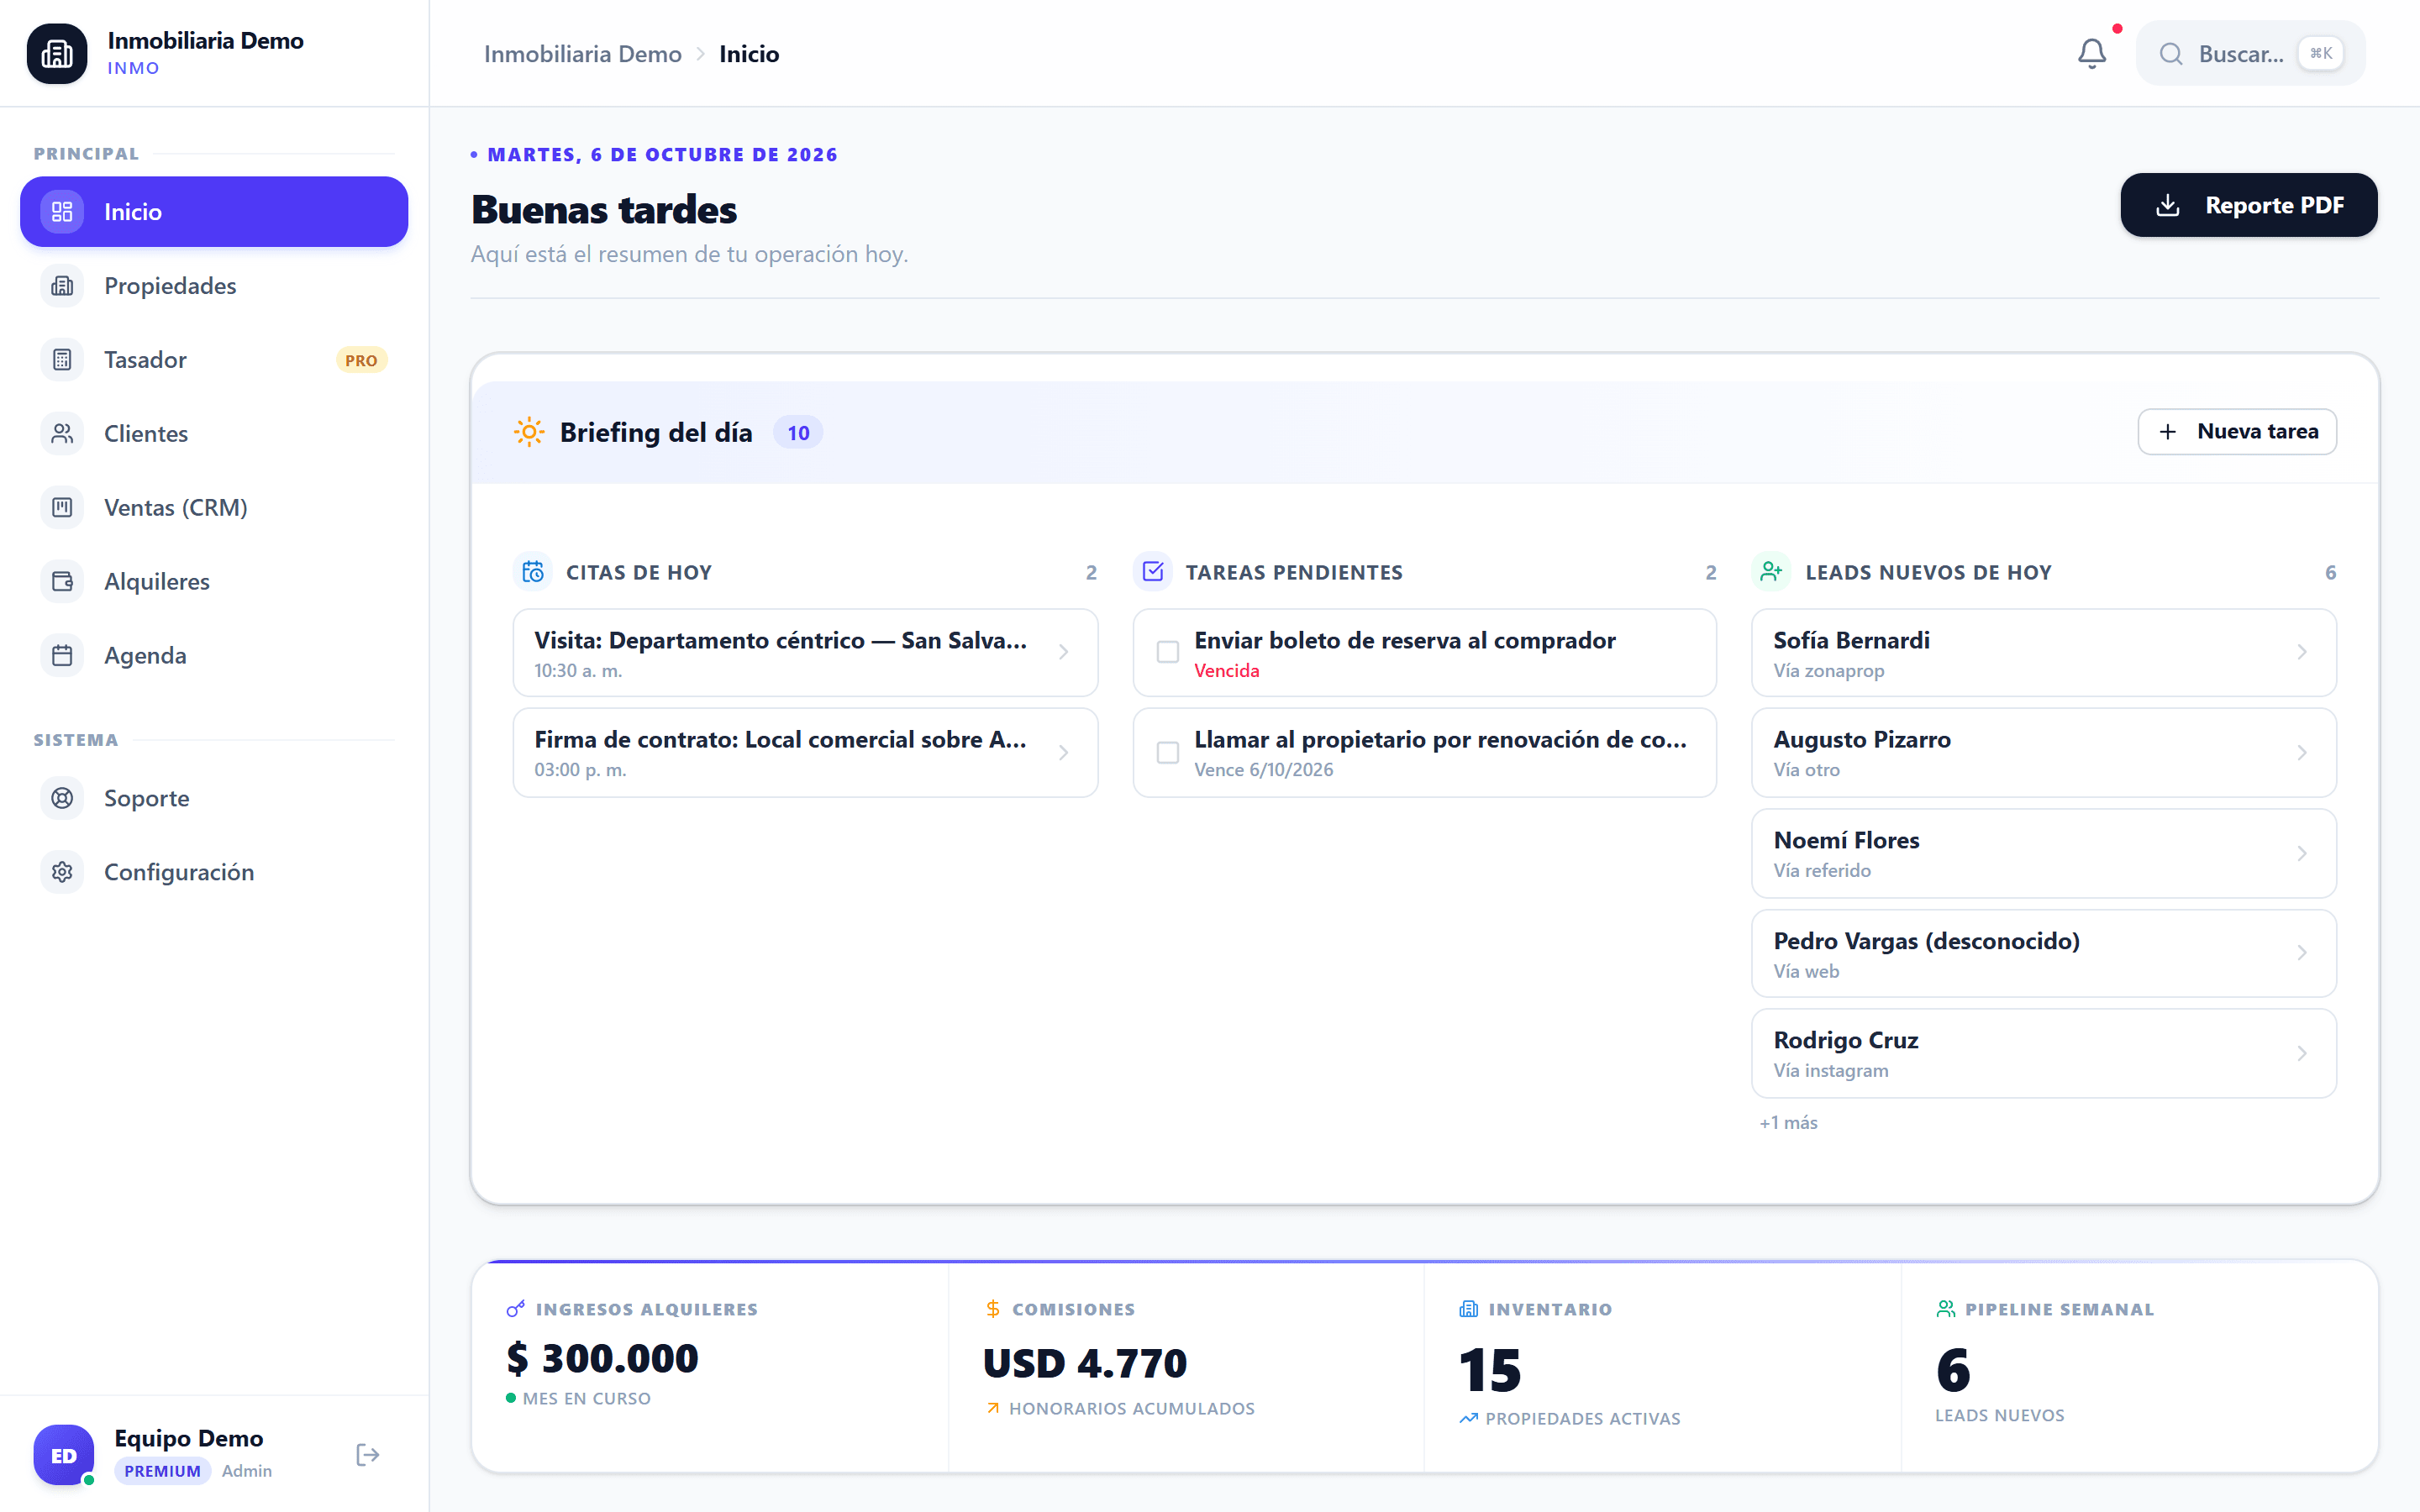Click the sun icon in Briefing del día
The width and height of the screenshot is (2420, 1512).
click(x=529, y=432)
